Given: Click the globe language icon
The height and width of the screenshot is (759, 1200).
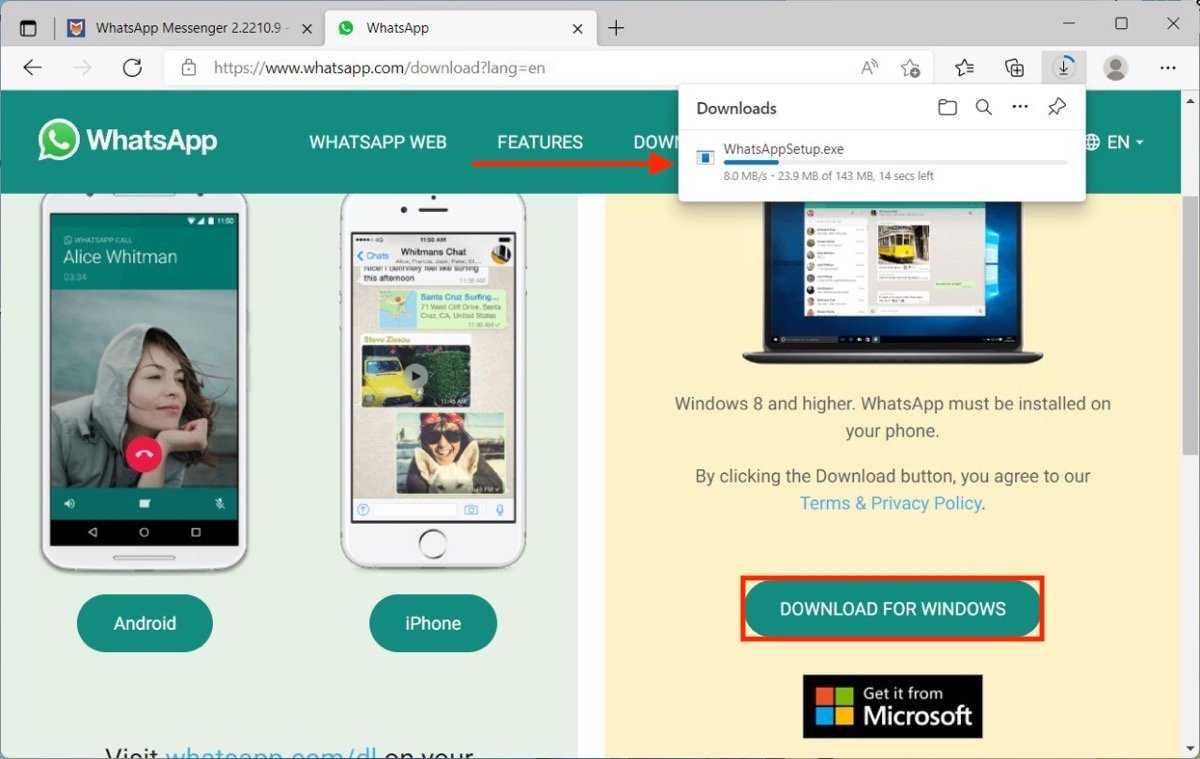Looking at the screenshot, I should 1091,142.
